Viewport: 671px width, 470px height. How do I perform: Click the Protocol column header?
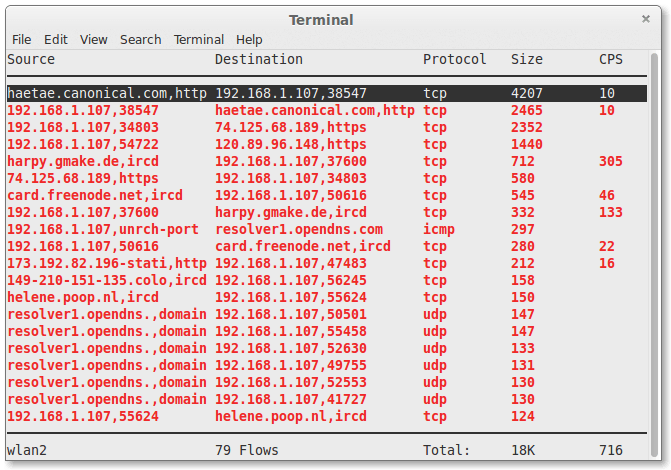[454, 59]
